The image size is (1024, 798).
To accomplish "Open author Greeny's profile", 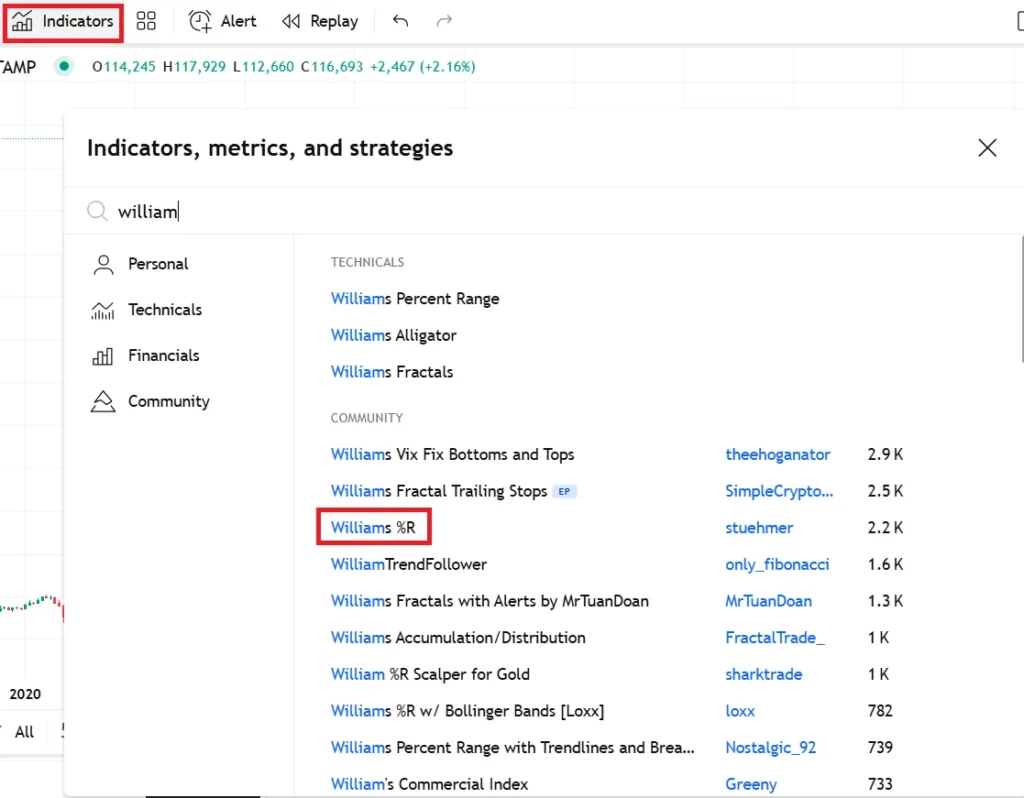I will pyautogui.click(x=751, y=783).
